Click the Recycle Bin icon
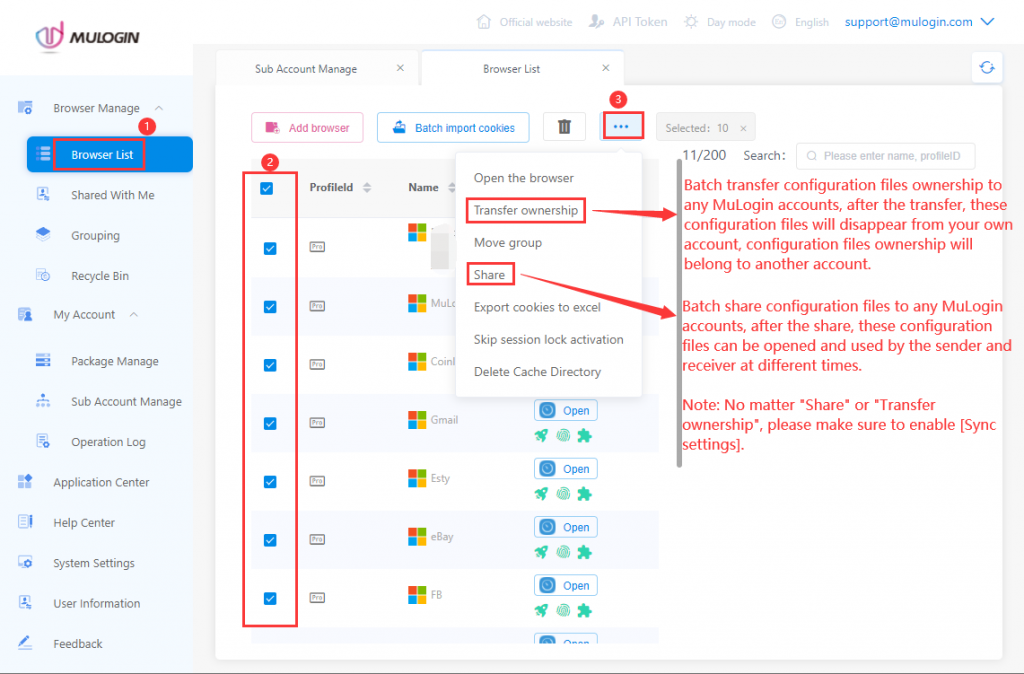The width and height of the screenshot is (1024, 674). [x=43, y=275]
